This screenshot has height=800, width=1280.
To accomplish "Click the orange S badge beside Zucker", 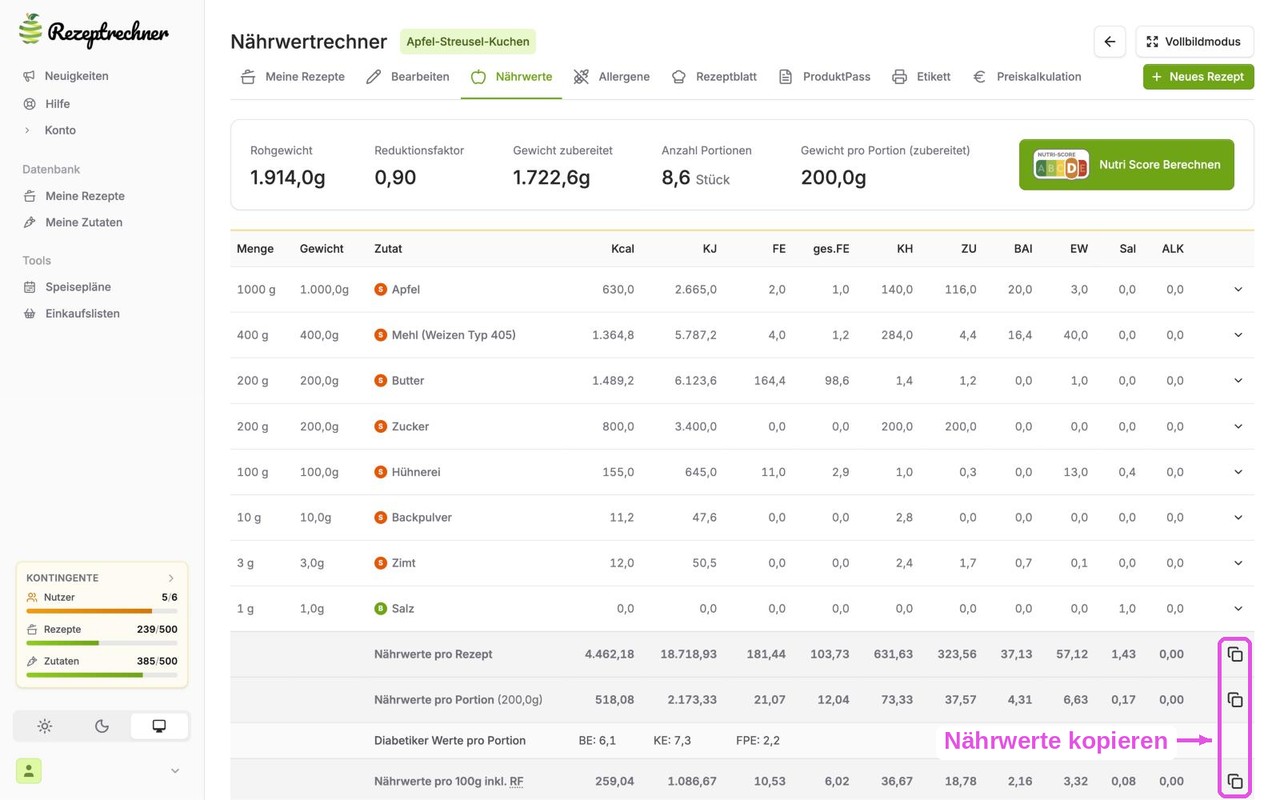I will (x=380, y=426).
